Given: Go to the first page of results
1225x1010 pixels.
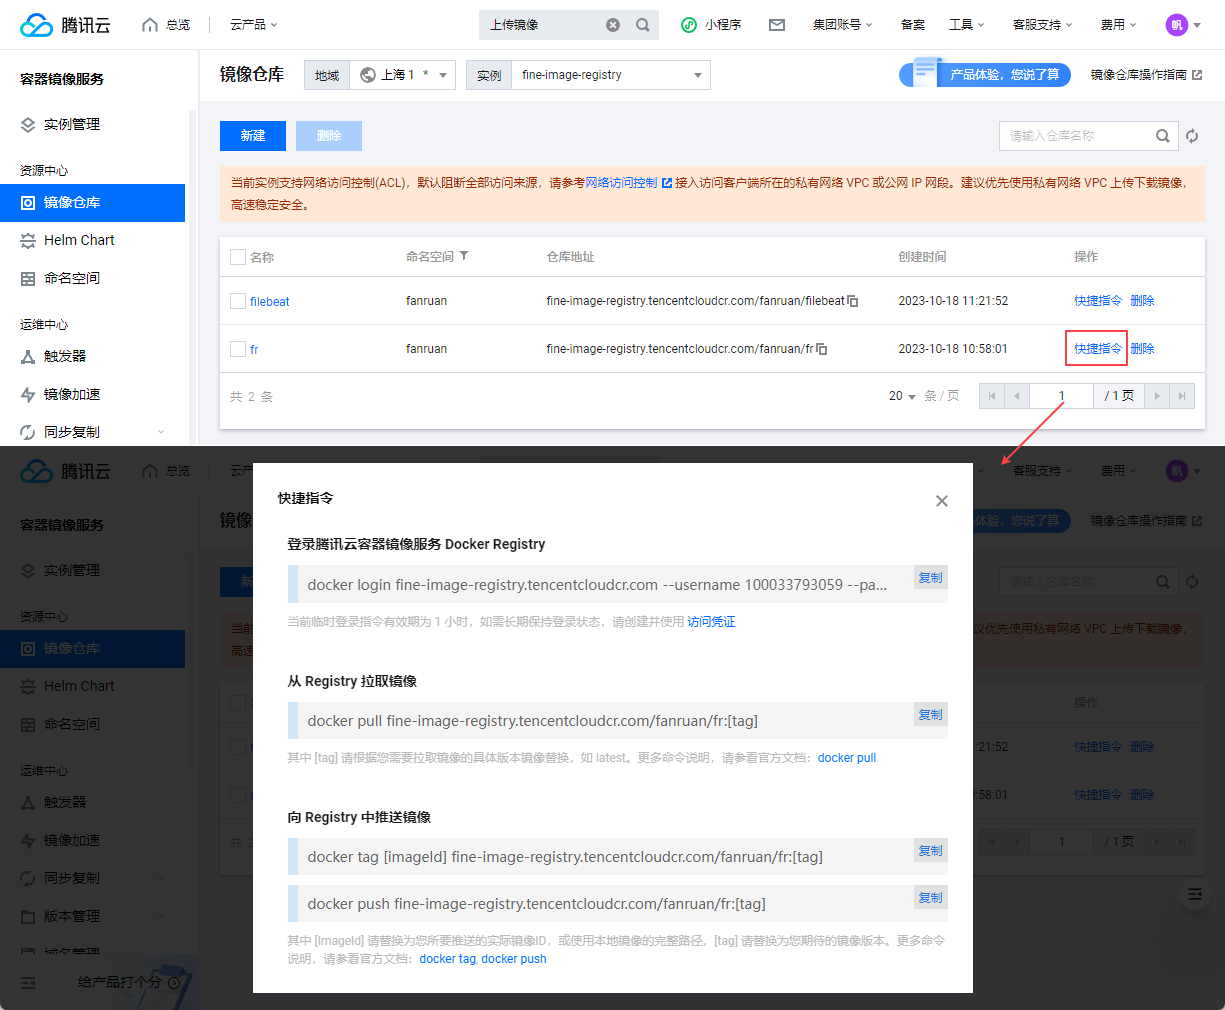Looking at the screenshot, I should click(992, 396).
